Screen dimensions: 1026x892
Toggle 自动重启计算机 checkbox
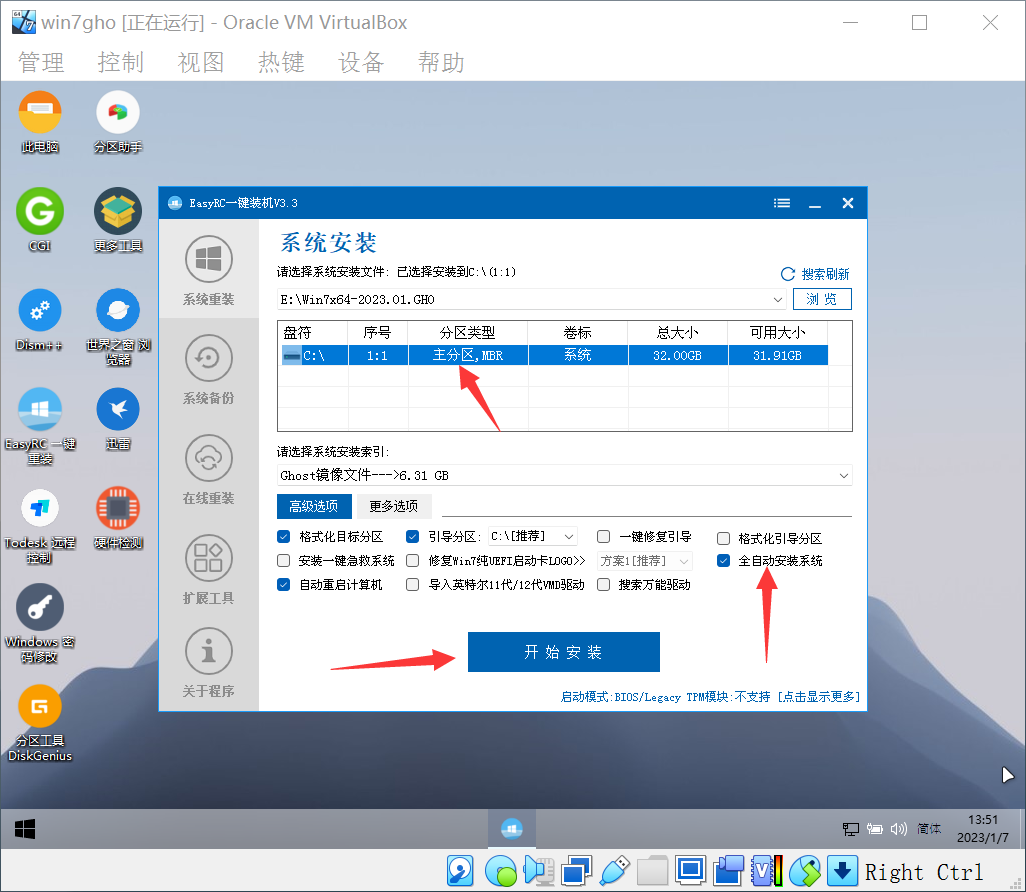[x=283, y=584]
